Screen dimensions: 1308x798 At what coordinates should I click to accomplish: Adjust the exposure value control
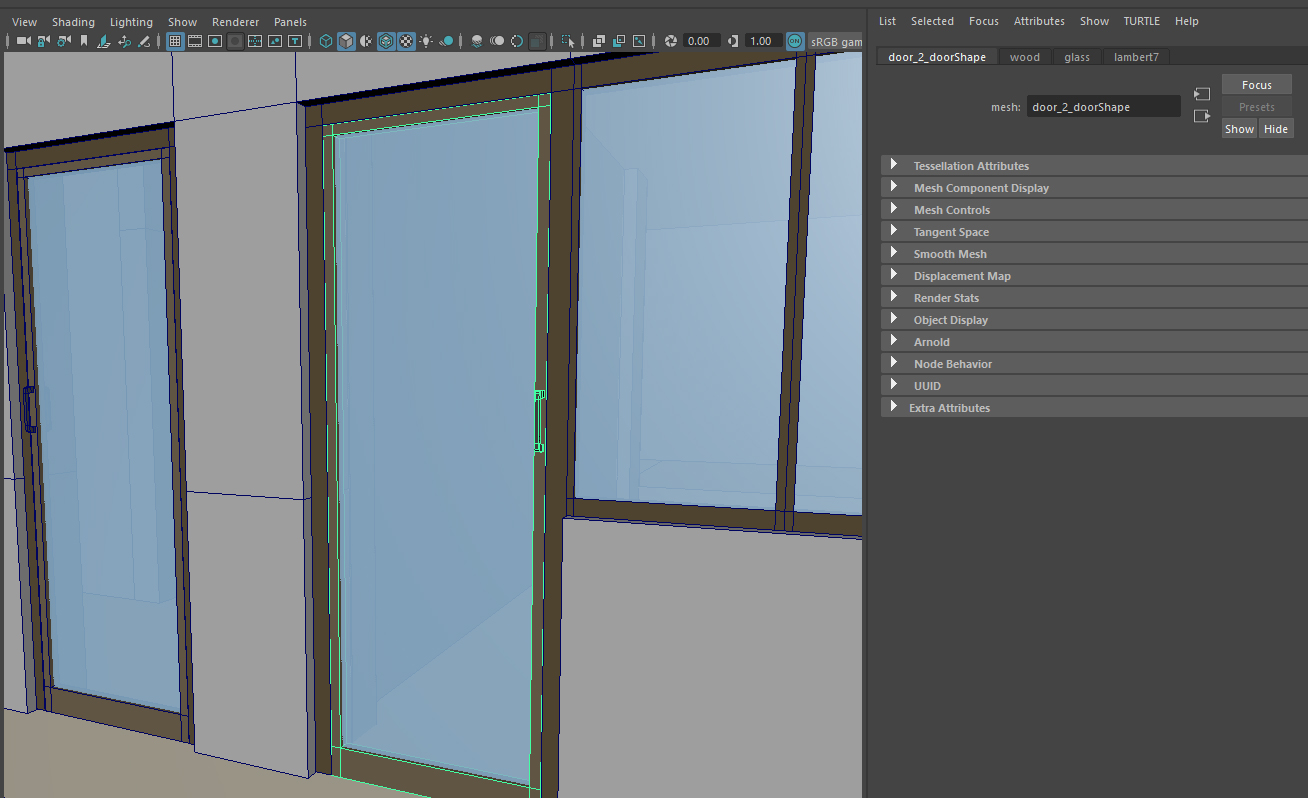click(x=700, y=41)
